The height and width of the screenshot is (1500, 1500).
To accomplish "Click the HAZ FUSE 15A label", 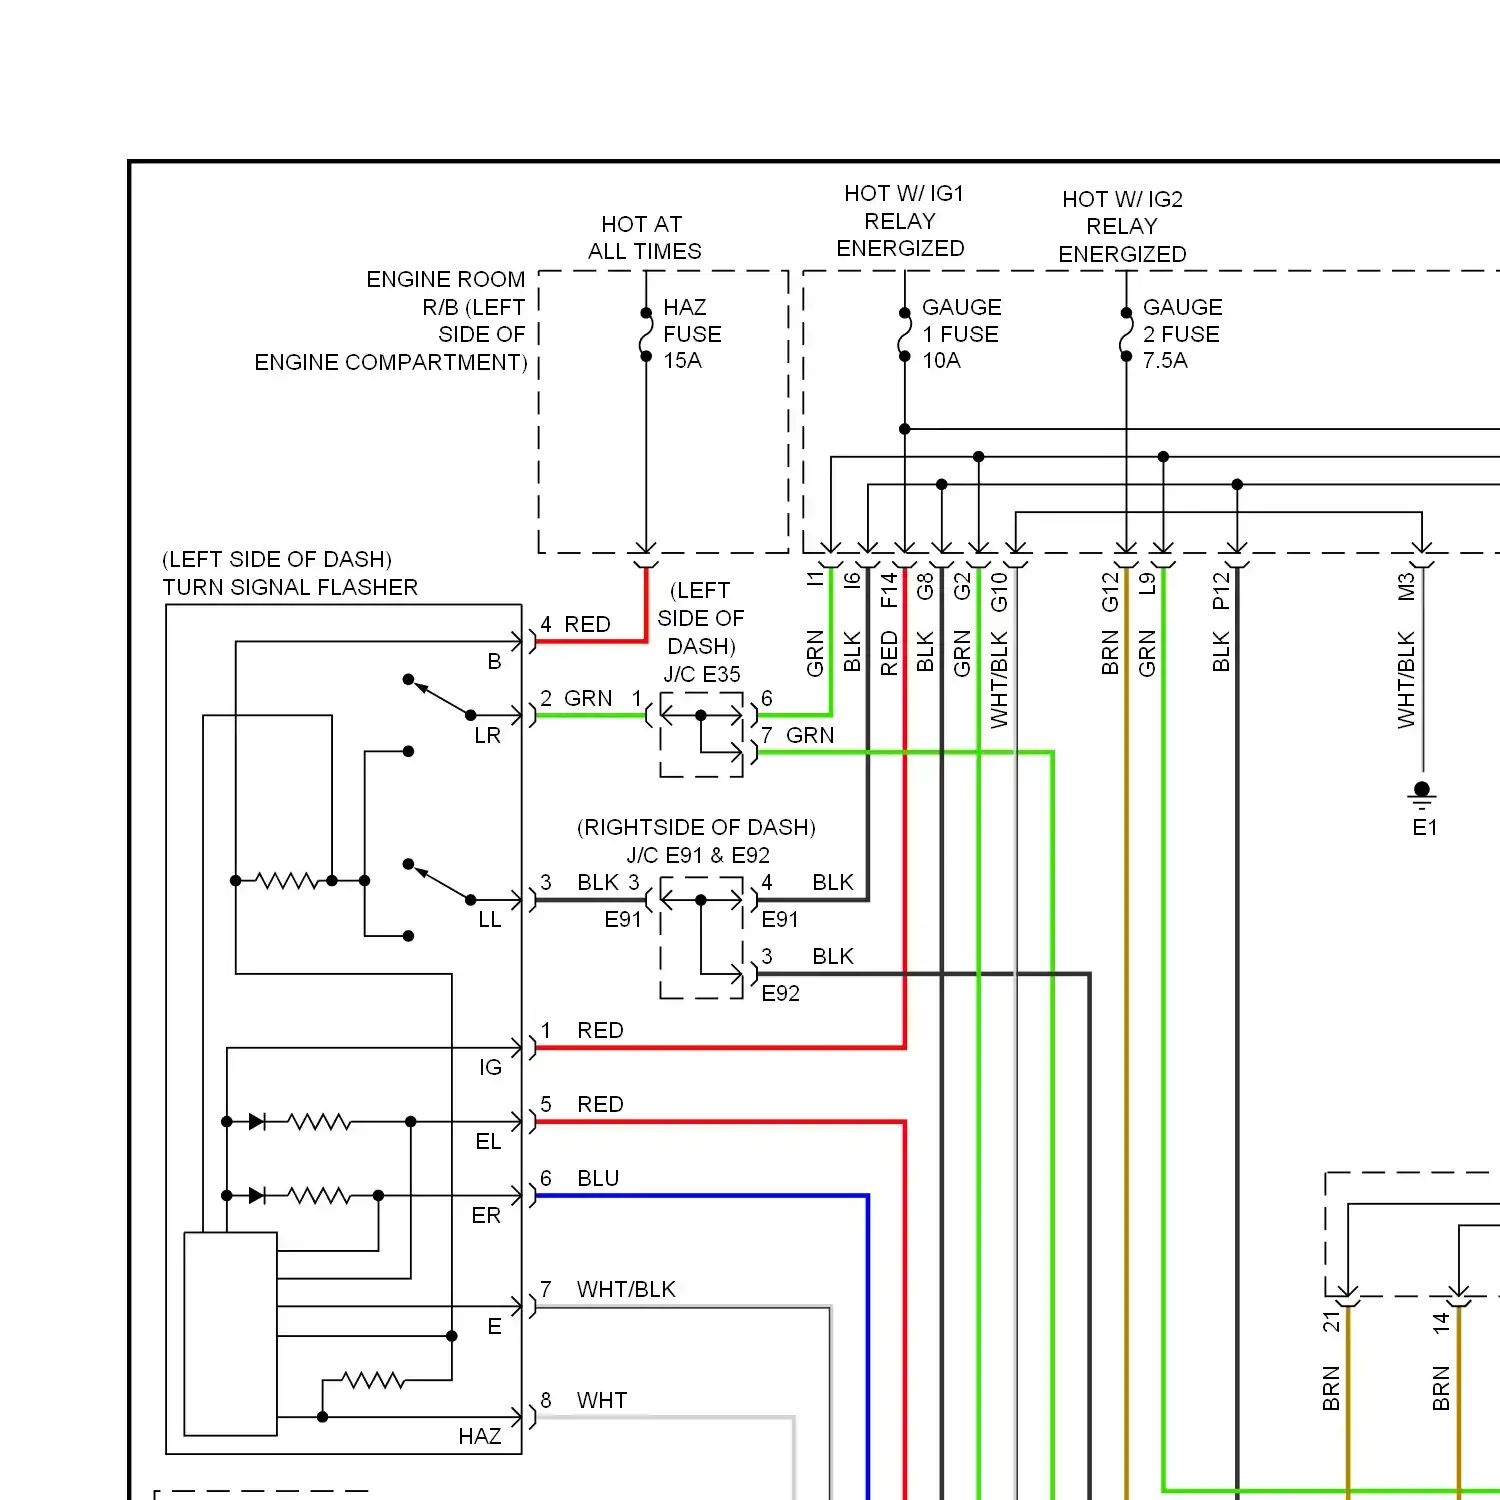I will 692,334.
